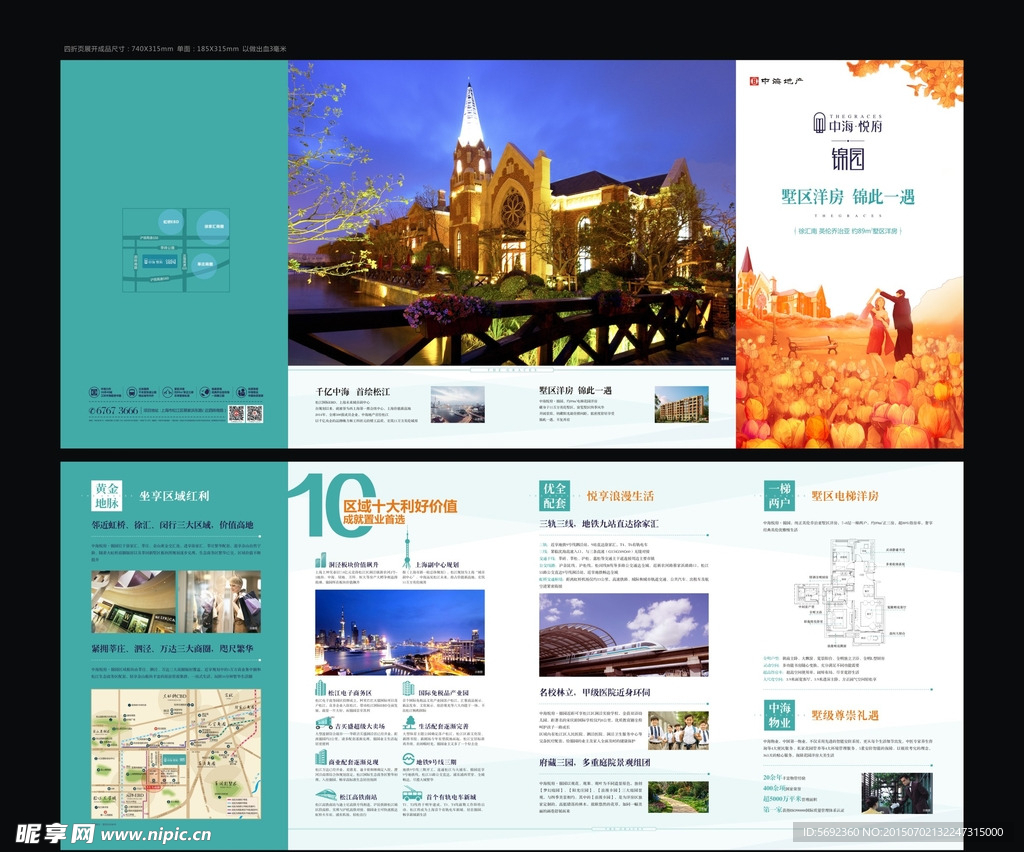Click the tree icon beside 生活配套逐渐完善

pos(409,722)
